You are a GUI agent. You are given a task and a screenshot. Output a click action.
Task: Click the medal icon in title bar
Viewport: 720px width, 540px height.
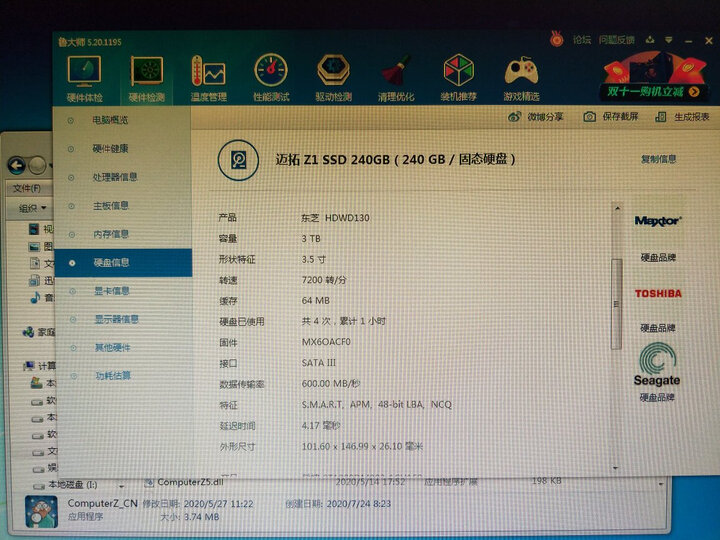pyautogui.click(x=557, y=39)
